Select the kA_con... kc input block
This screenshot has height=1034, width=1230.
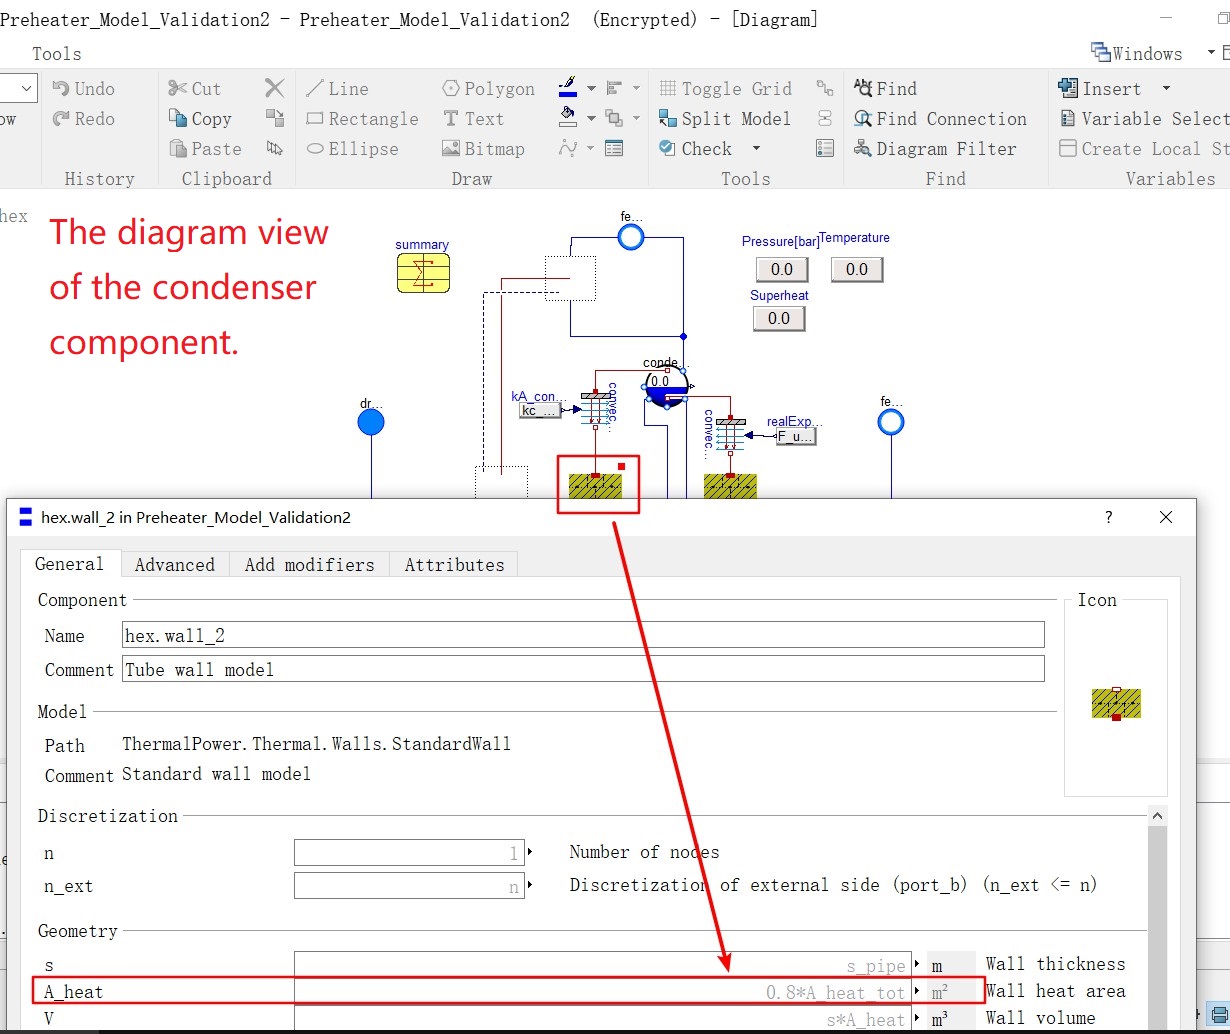[x=540, y=410]
